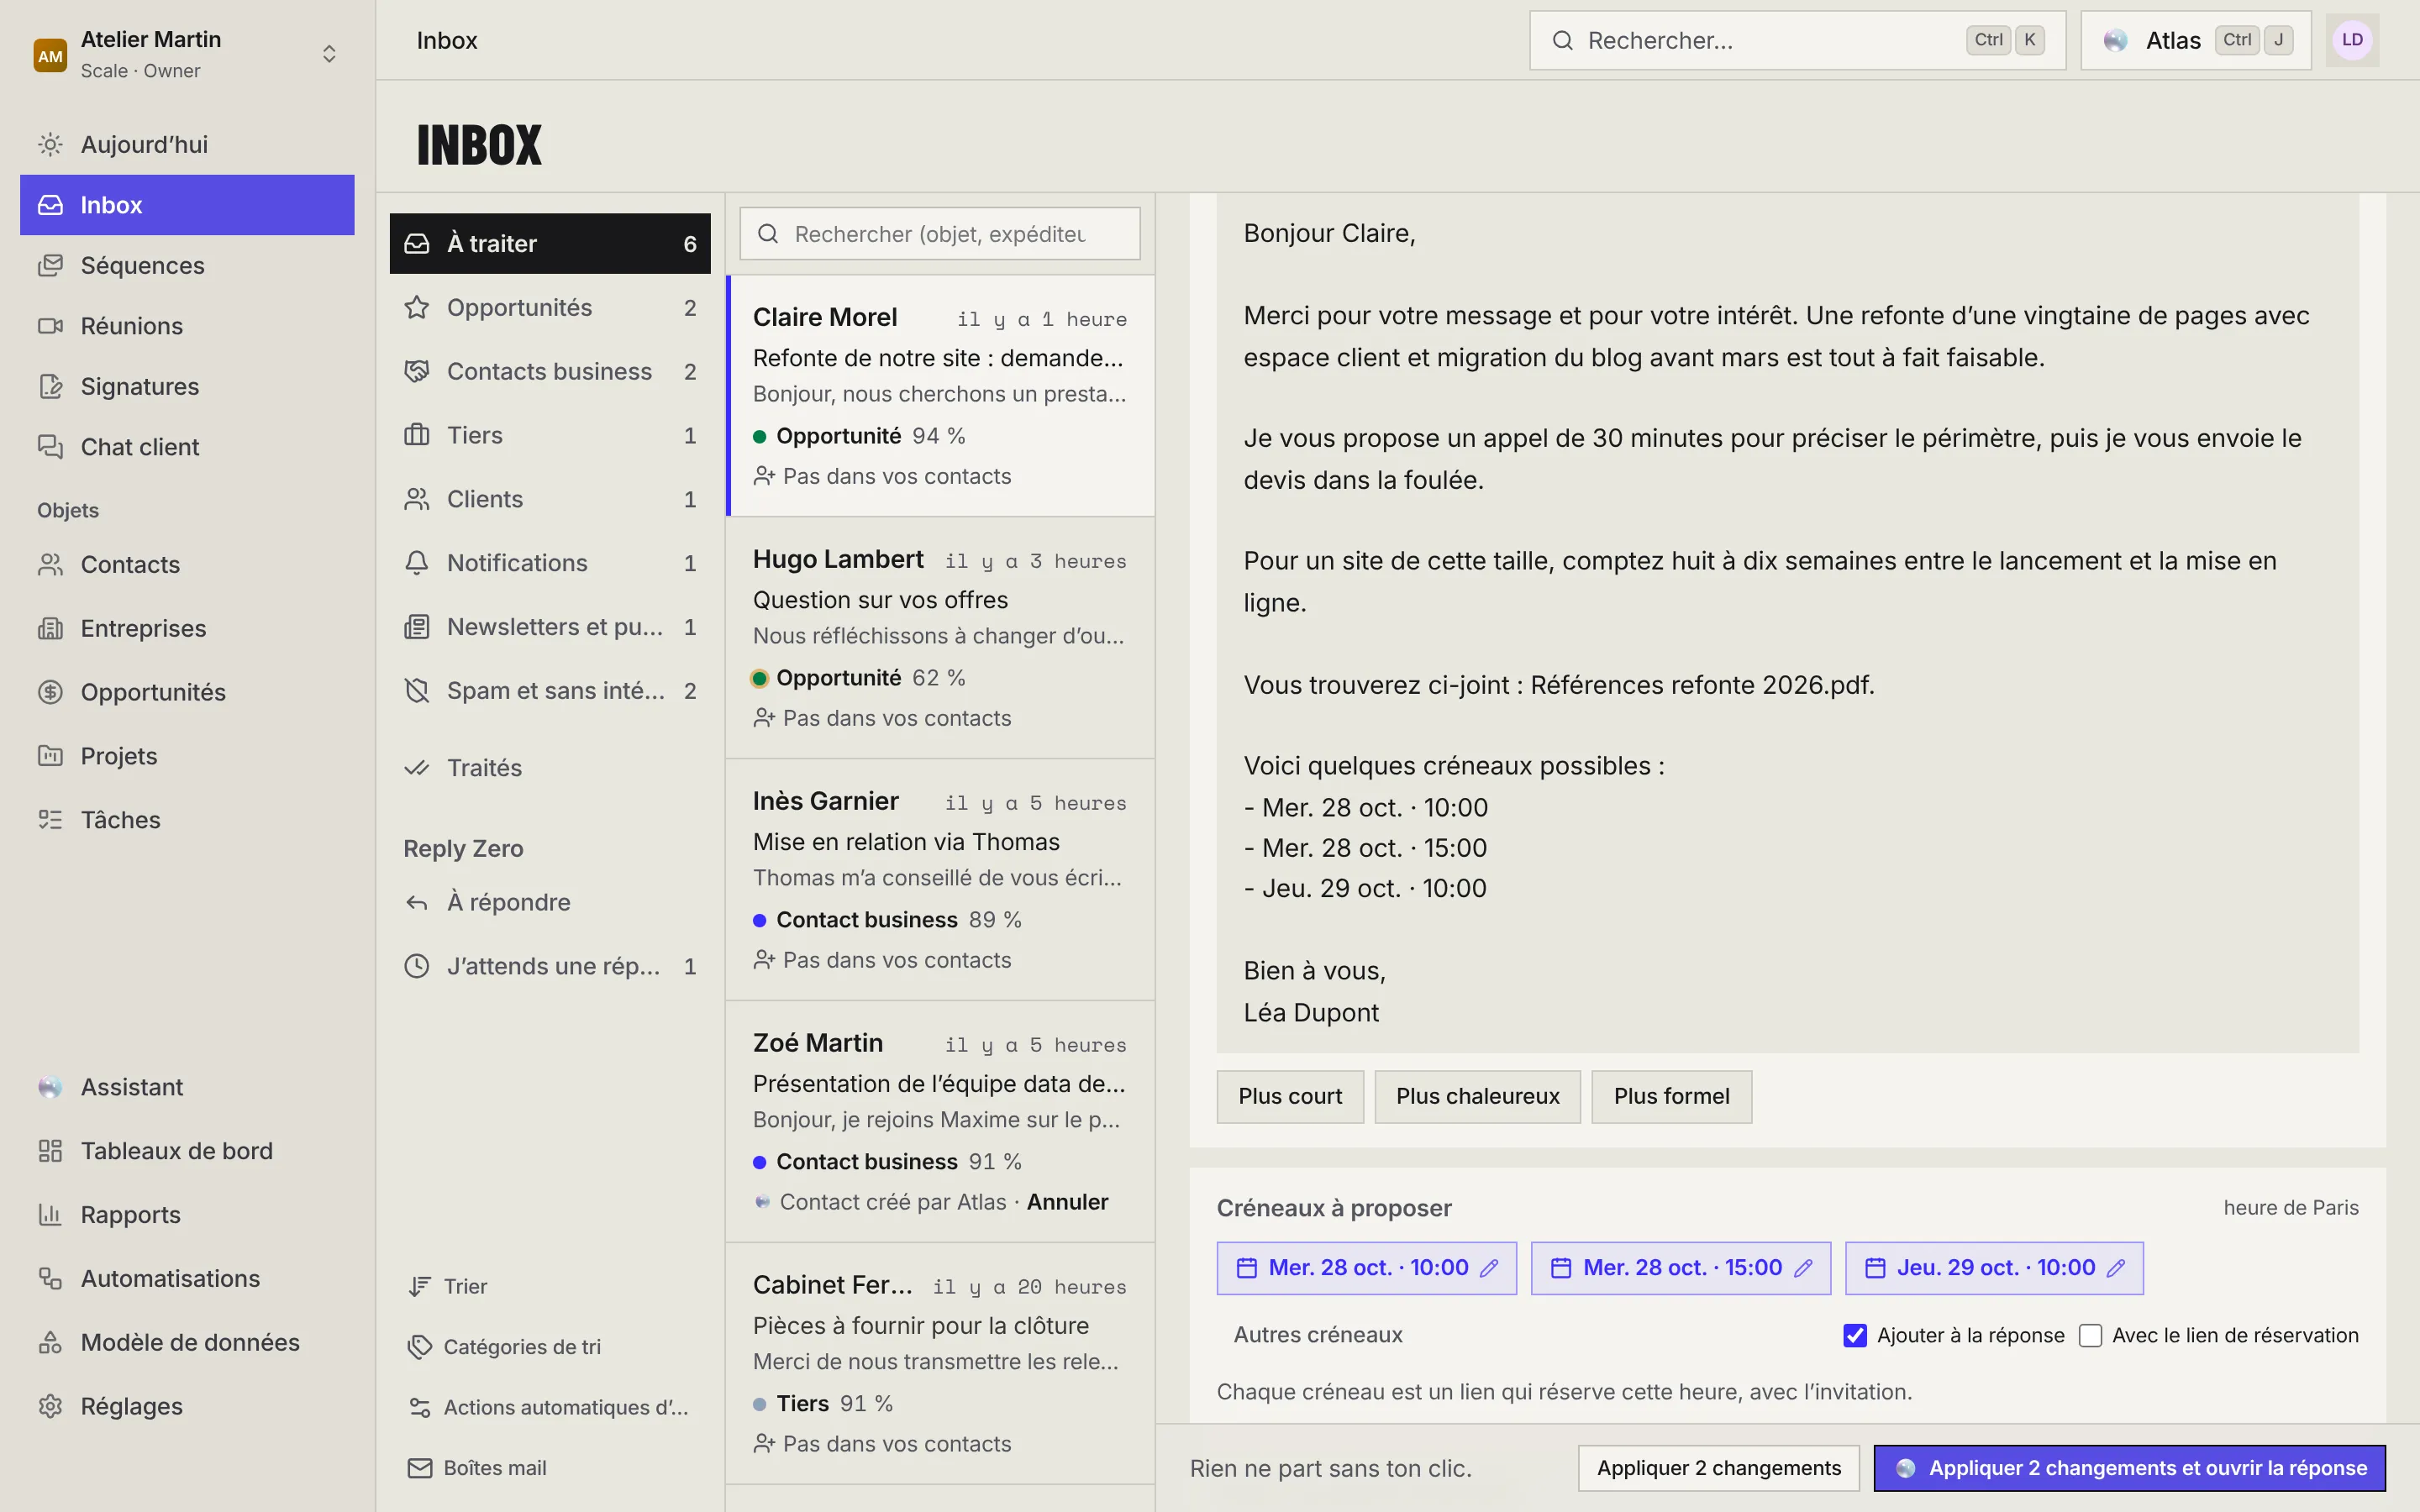The width and height of the screenshot is (2420, 1512).
Task: Open Signatures via the pen-document icon
Action: [50, 386]
